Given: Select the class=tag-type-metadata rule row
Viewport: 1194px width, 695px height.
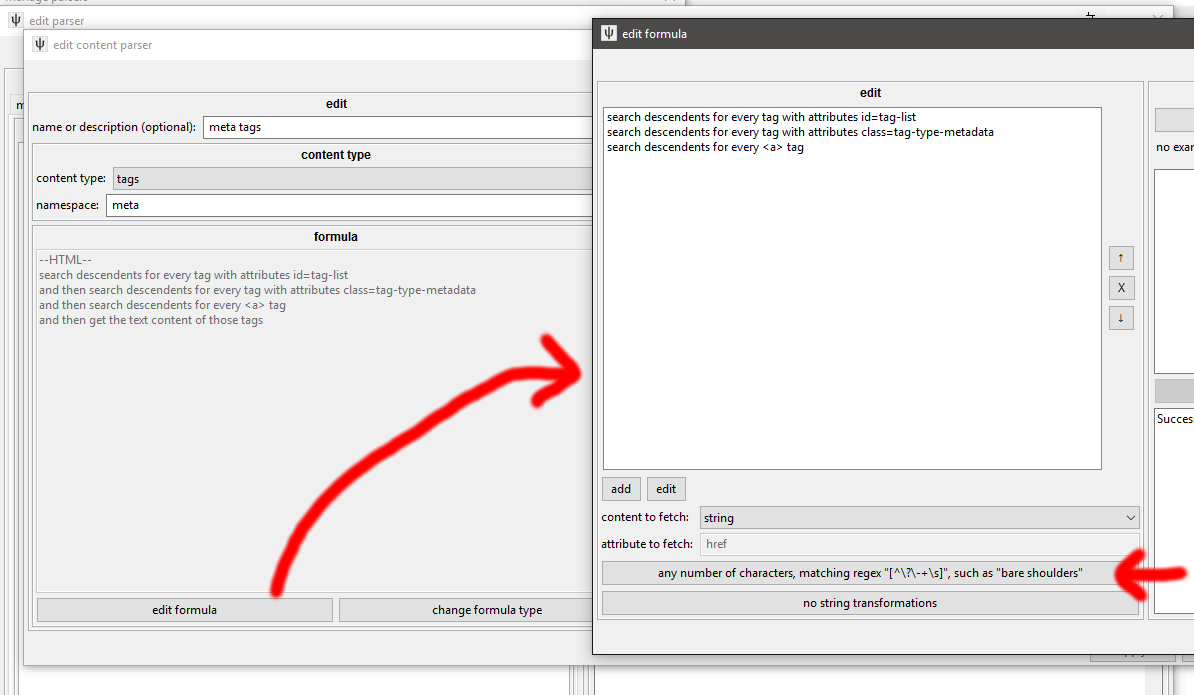Looking at the screenshot, I should (800, 132).
